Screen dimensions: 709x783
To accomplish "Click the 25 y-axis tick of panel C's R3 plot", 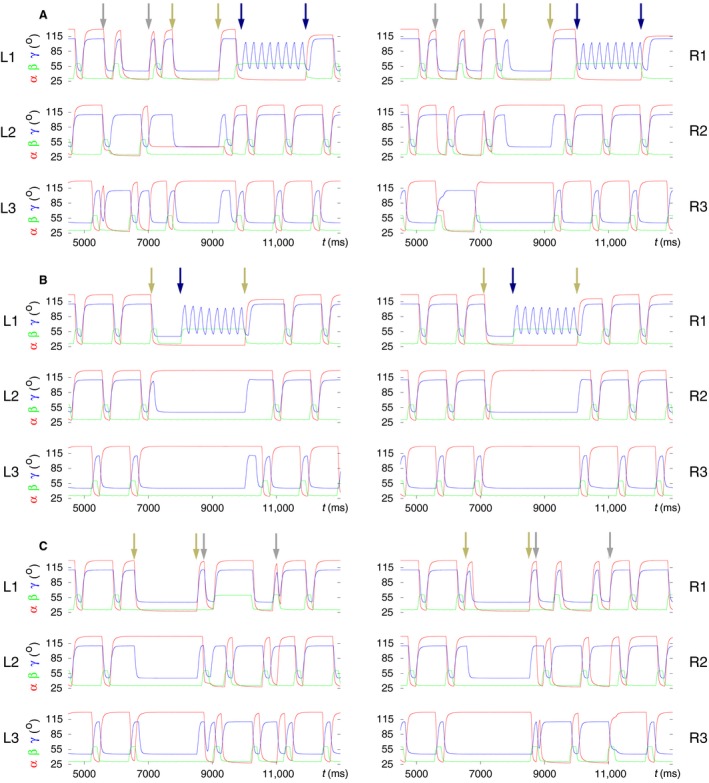I will point(387,764).
